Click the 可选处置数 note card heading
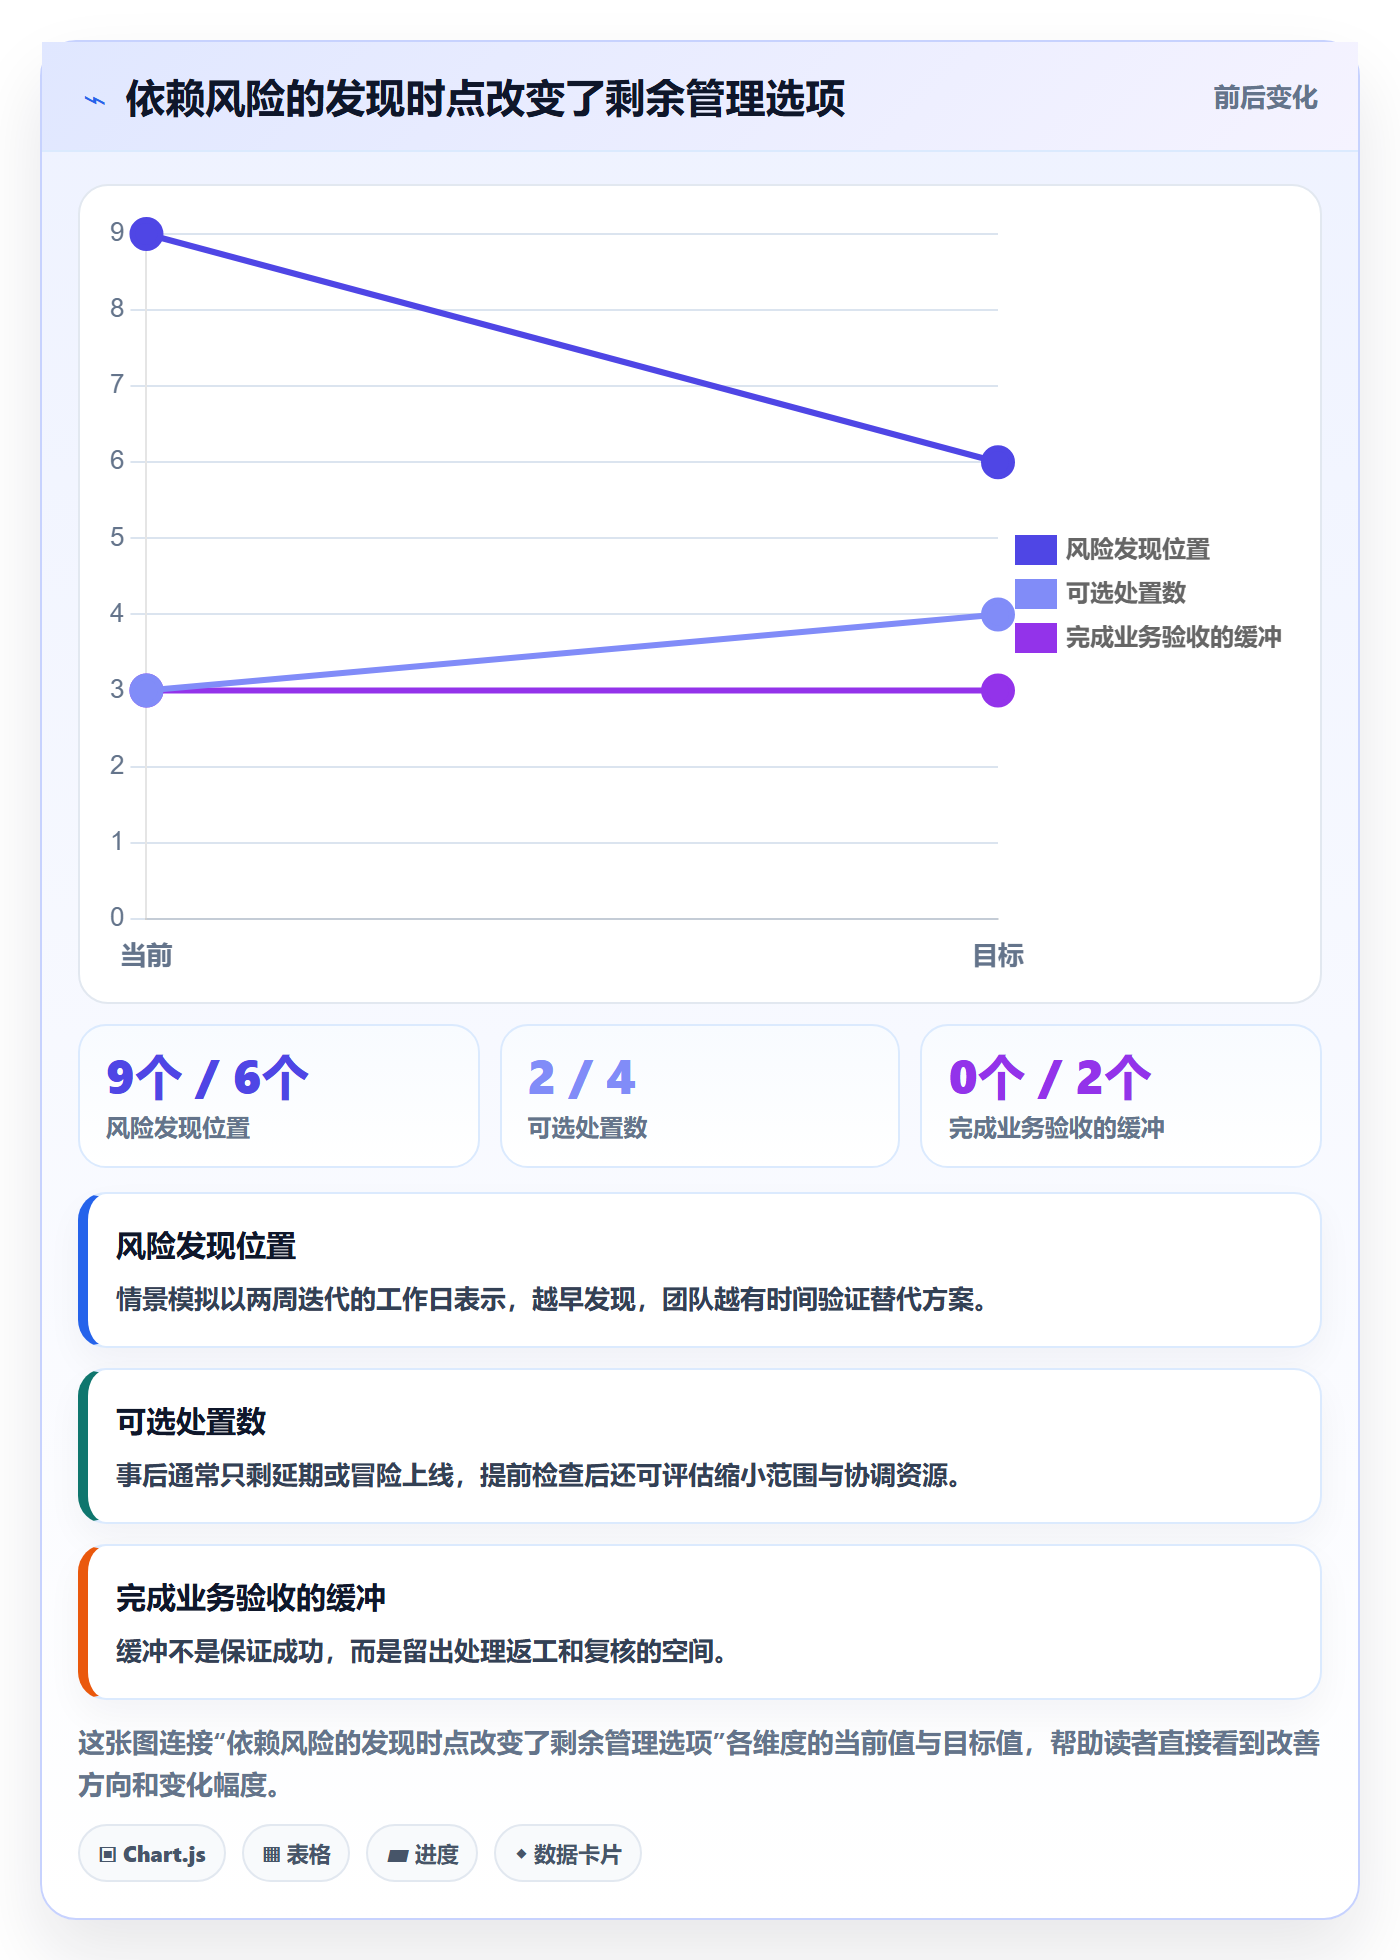Screen dimensions: 1400x1960 [x=191, y=1422]
